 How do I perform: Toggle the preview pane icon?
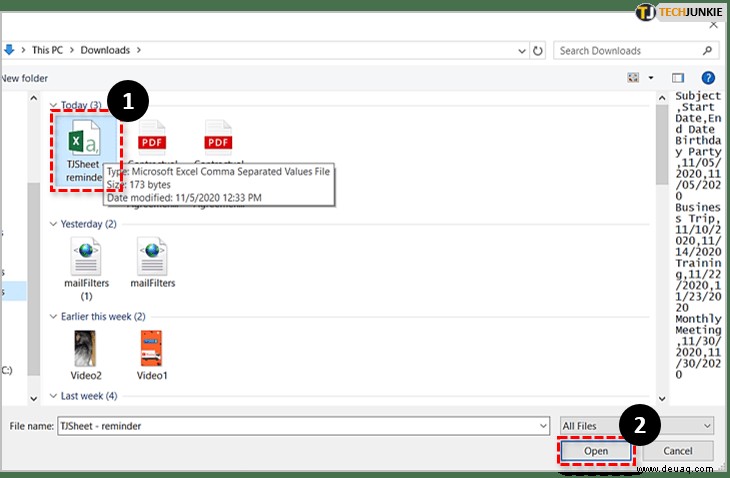(x=678, y=78)
